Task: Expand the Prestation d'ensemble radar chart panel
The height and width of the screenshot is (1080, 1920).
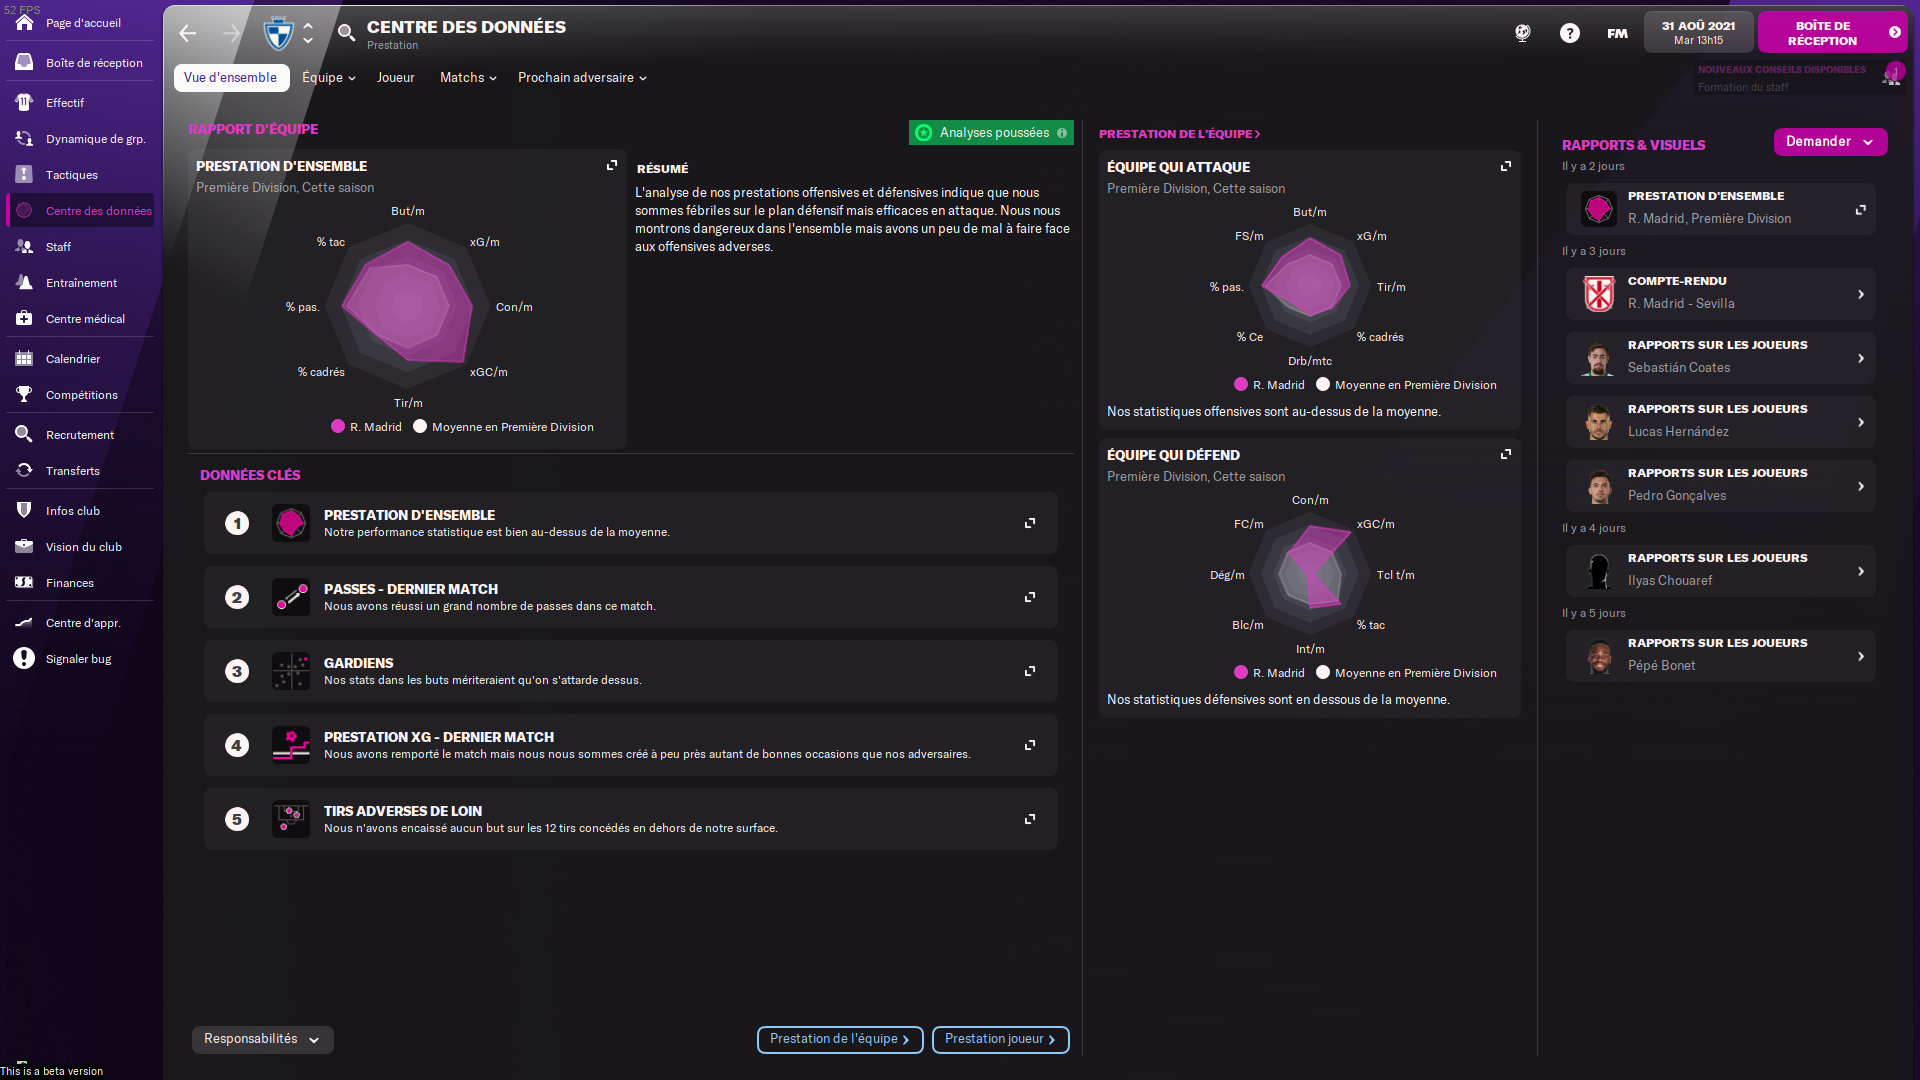Action: click(x=612, y=165)
